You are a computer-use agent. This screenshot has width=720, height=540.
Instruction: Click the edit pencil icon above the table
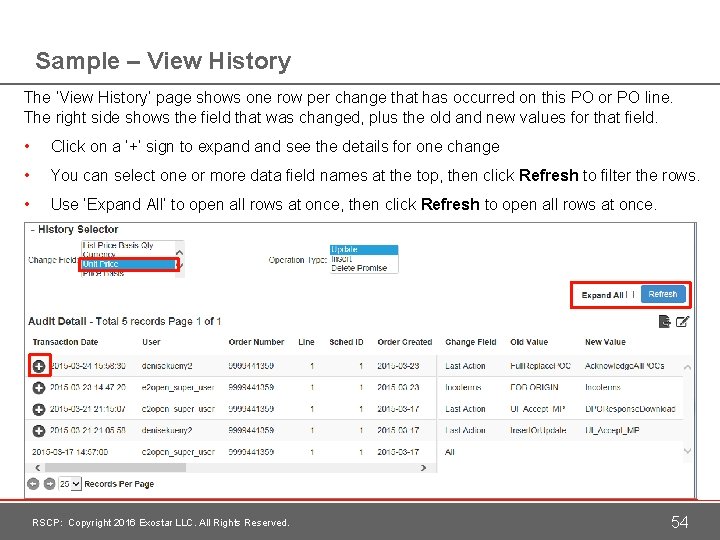click(x=682, y=321)
